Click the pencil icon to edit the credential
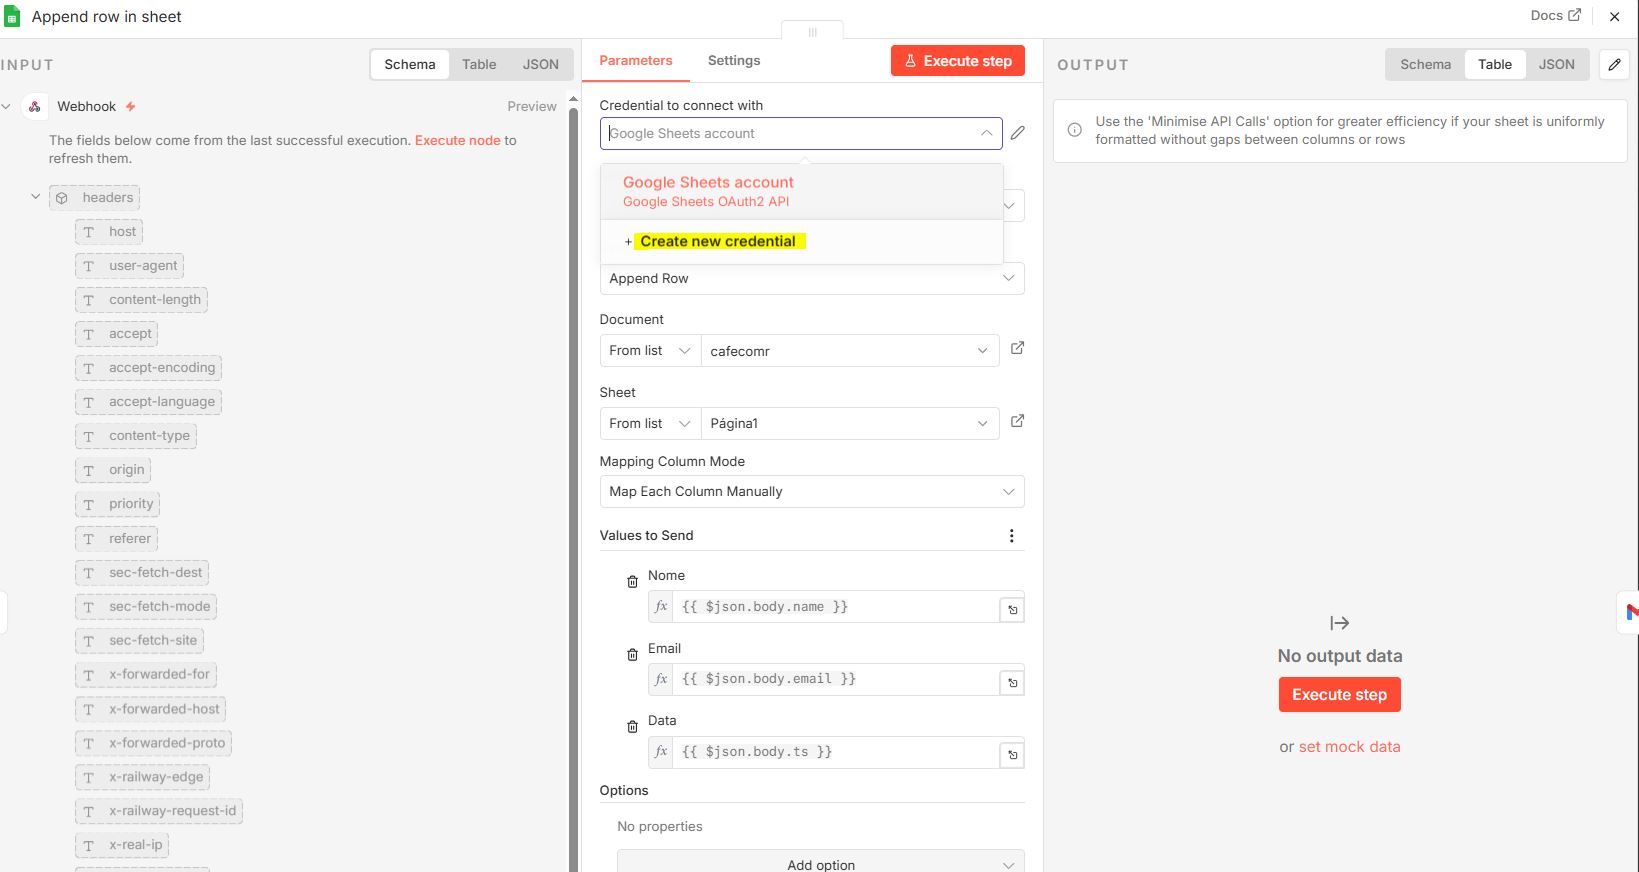The image size is (1639, 872). (1017, 133)
